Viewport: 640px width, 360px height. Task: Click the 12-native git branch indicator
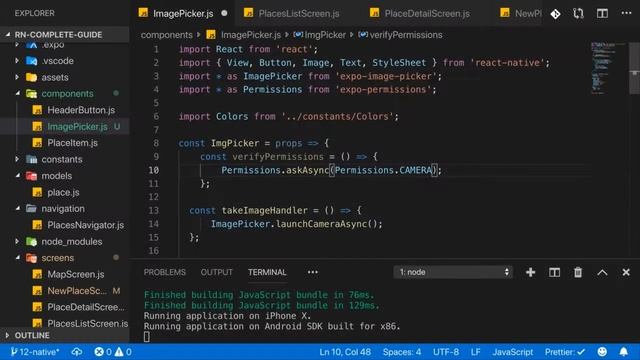click(x=35, y=352)
